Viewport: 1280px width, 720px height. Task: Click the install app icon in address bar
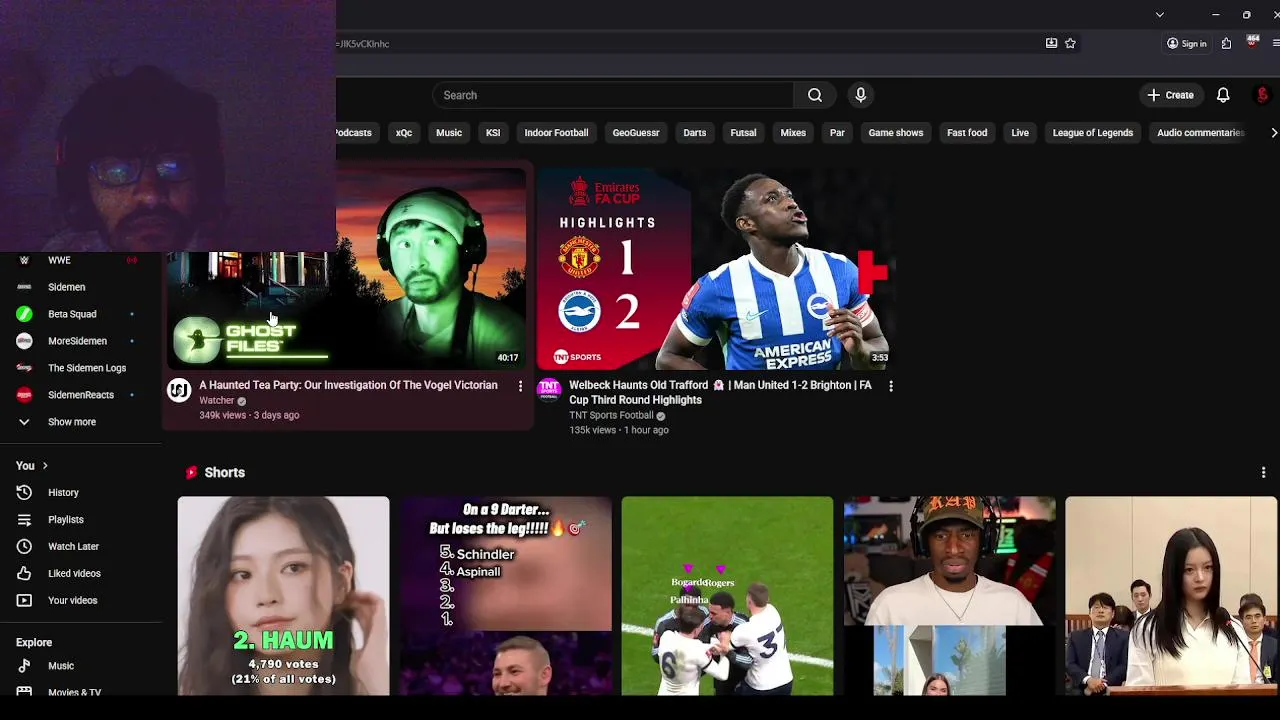tap(1051, 43)
